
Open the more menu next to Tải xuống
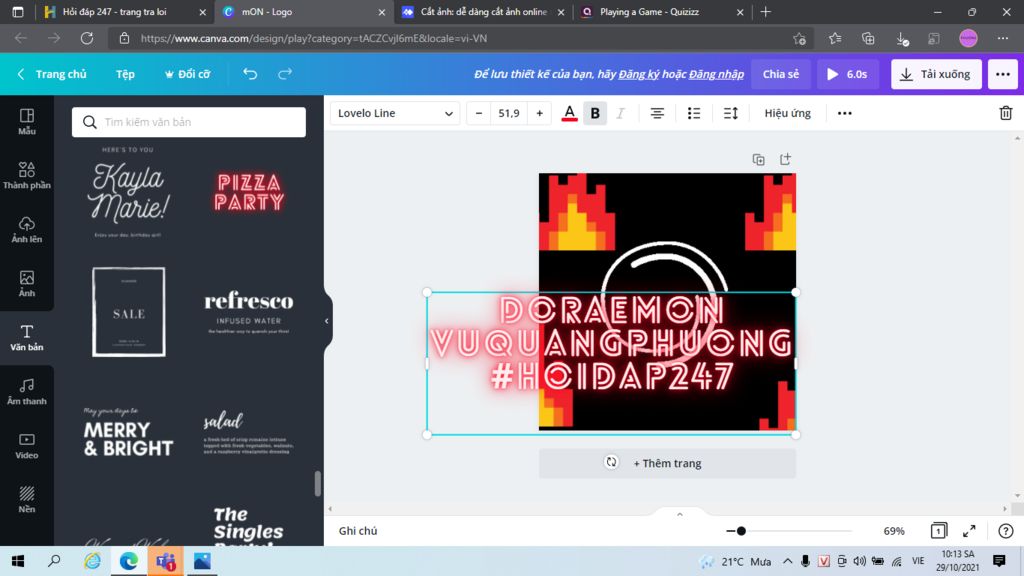pyautogui.click(x=1002, y=74)
